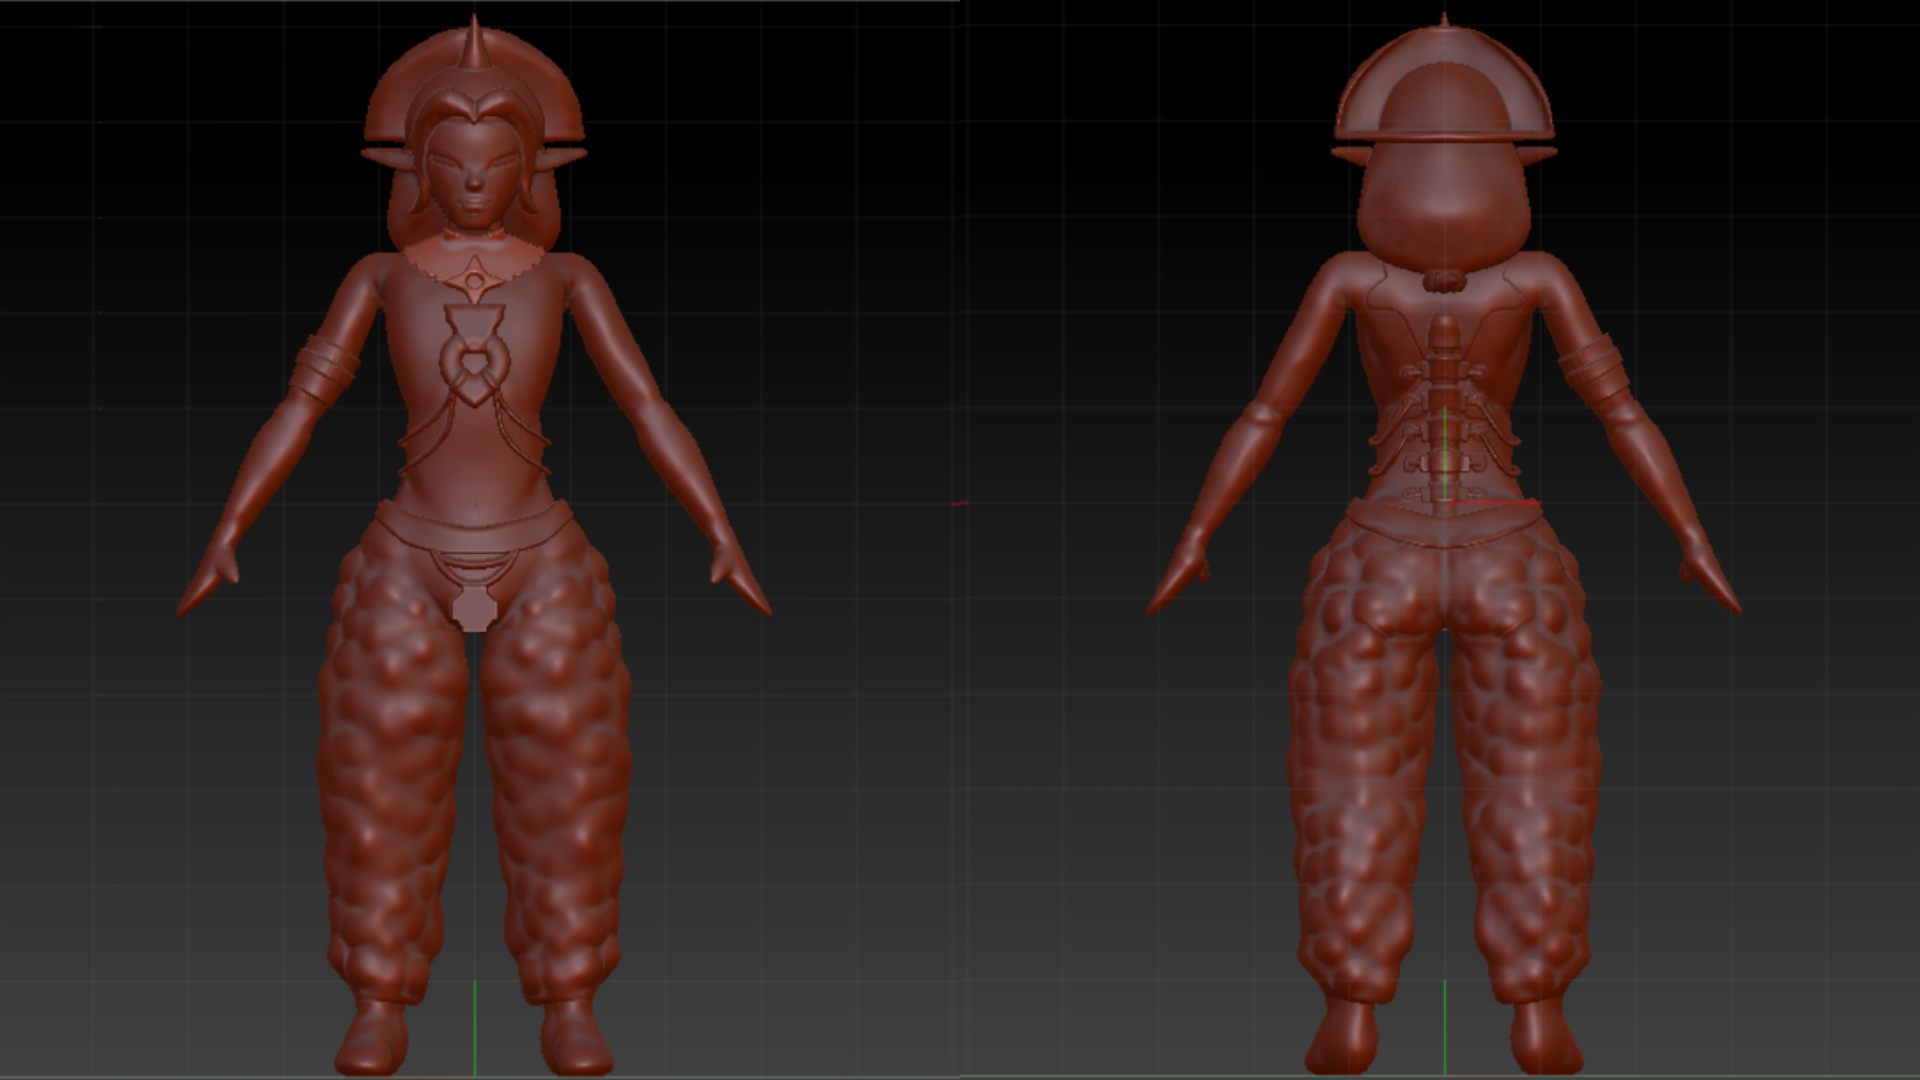
Task: Select the spike atop the front-view headdress
Action: (474, 40)
